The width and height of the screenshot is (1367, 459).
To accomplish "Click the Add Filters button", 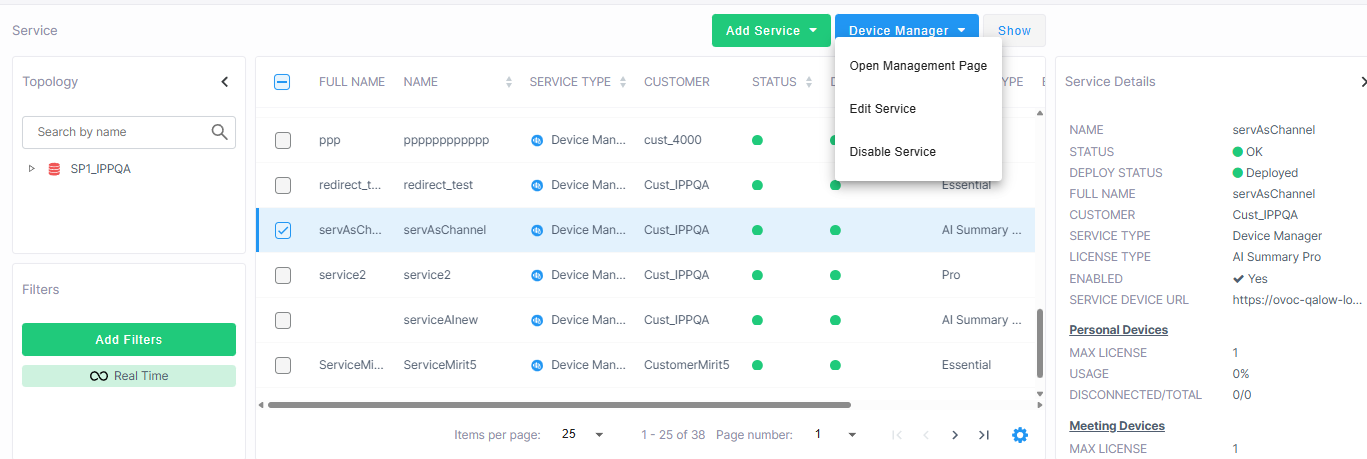I will (x=129, y=340).
